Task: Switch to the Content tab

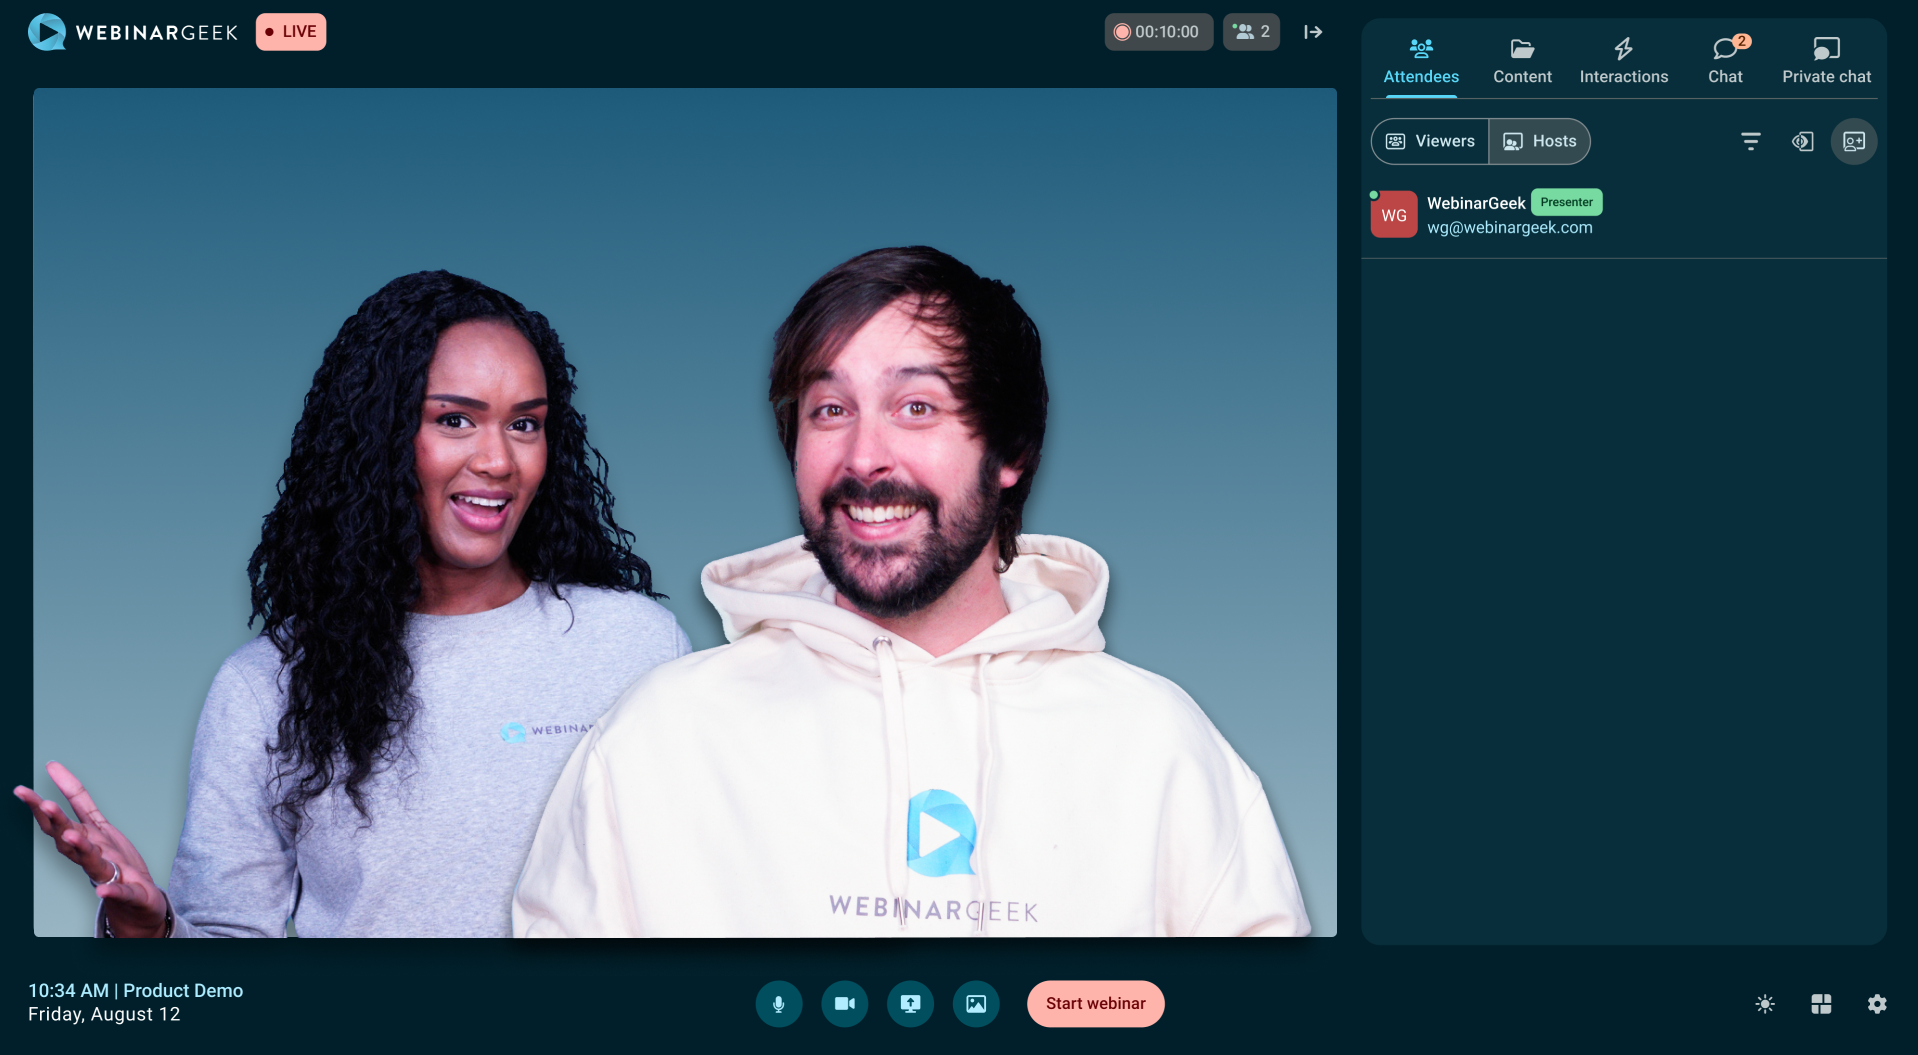Action: click(x=1522, y=60)
